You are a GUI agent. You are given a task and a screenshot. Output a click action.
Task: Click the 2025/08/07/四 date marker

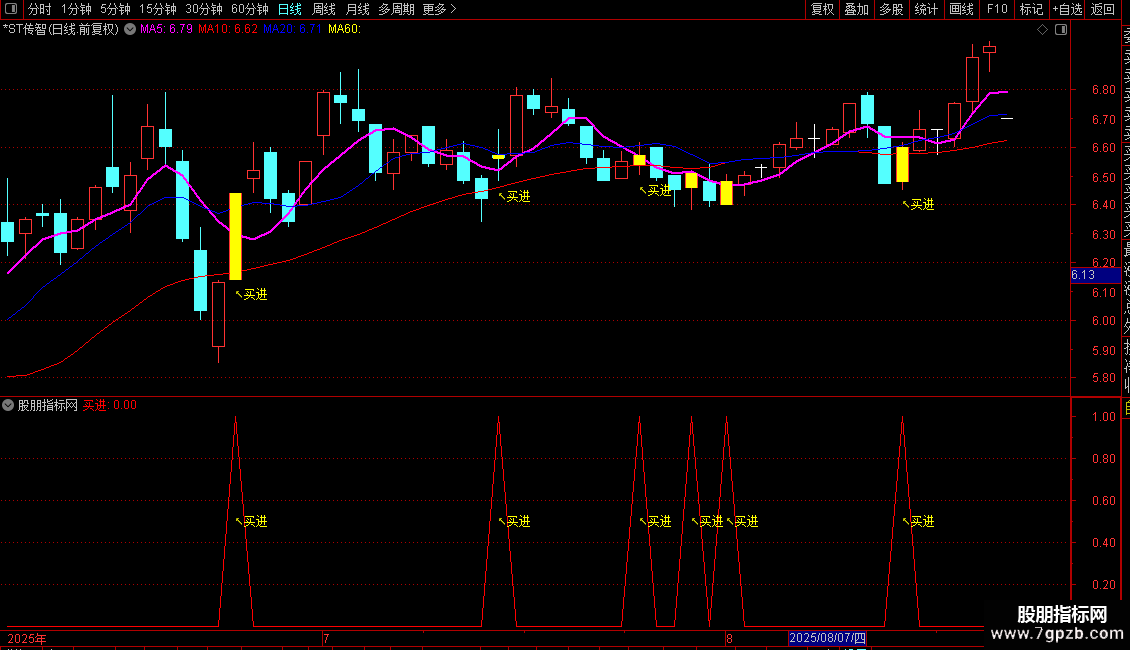[827, 638]
